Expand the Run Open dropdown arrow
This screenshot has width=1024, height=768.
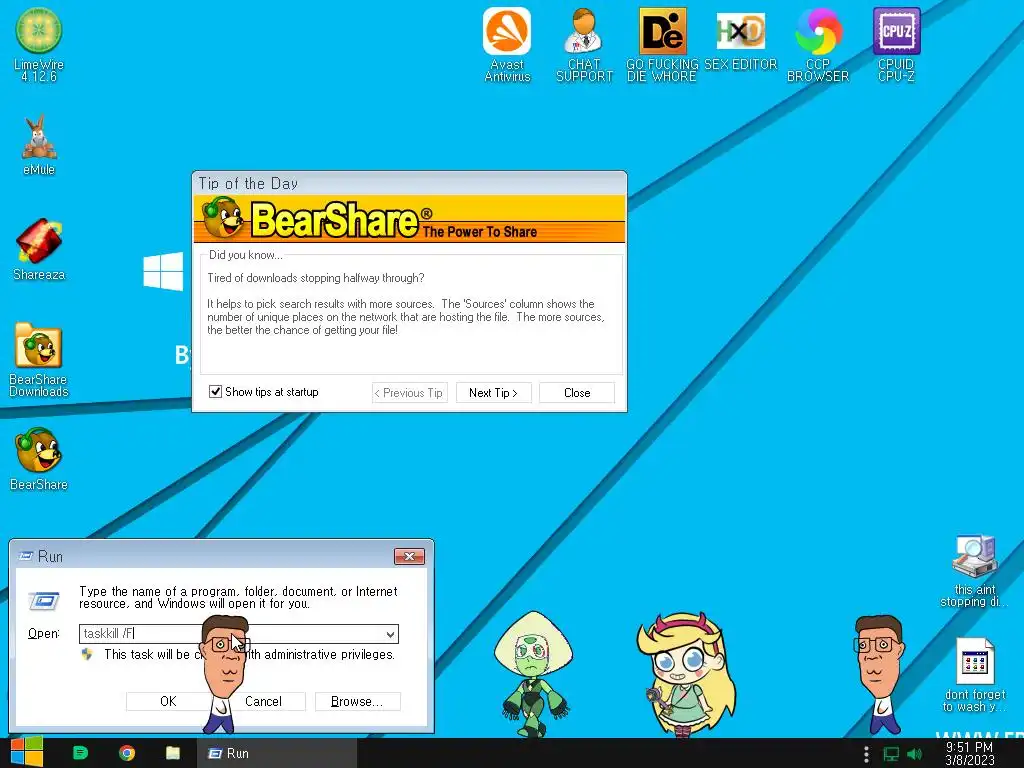(390, 634)
